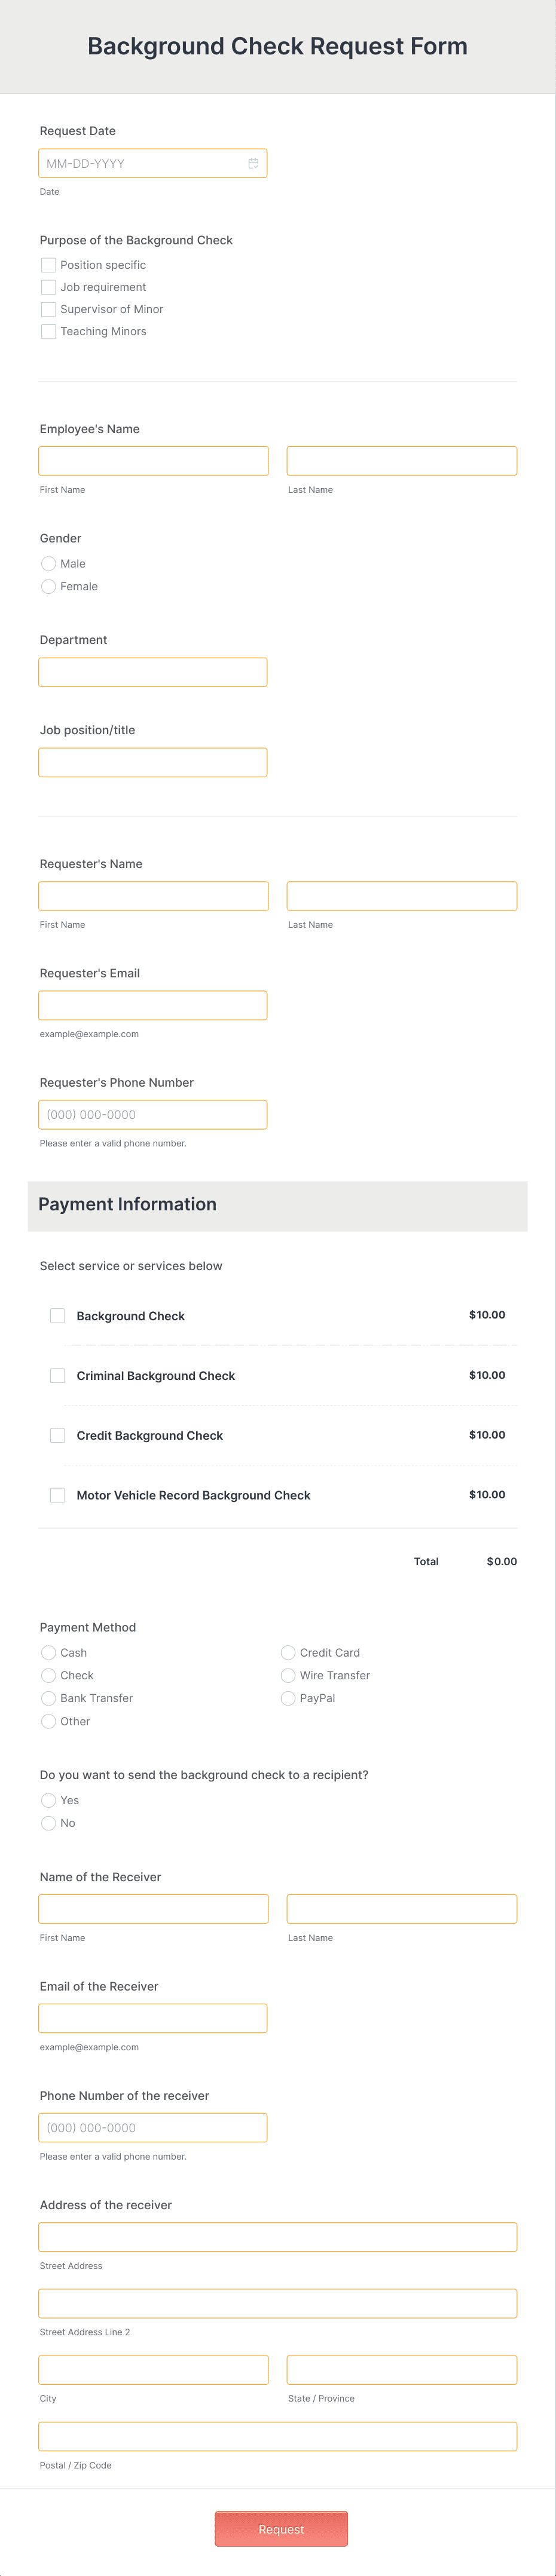
Task: Select PayPal payment method
Action: pos(288,1698)
